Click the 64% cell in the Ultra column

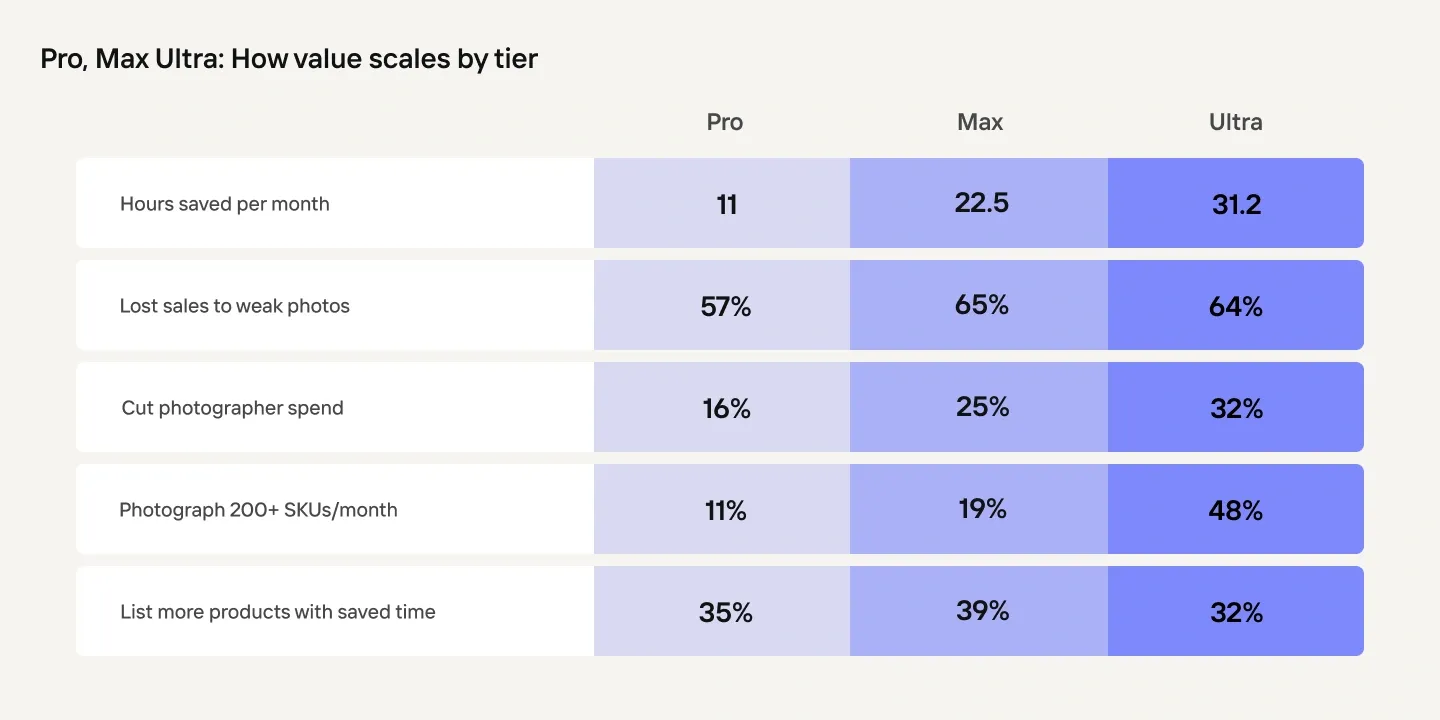(1236, 307)
